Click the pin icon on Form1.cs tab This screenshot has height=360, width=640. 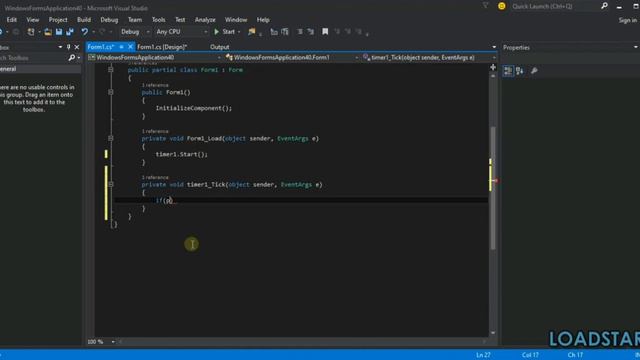click(x=121, y=47)
